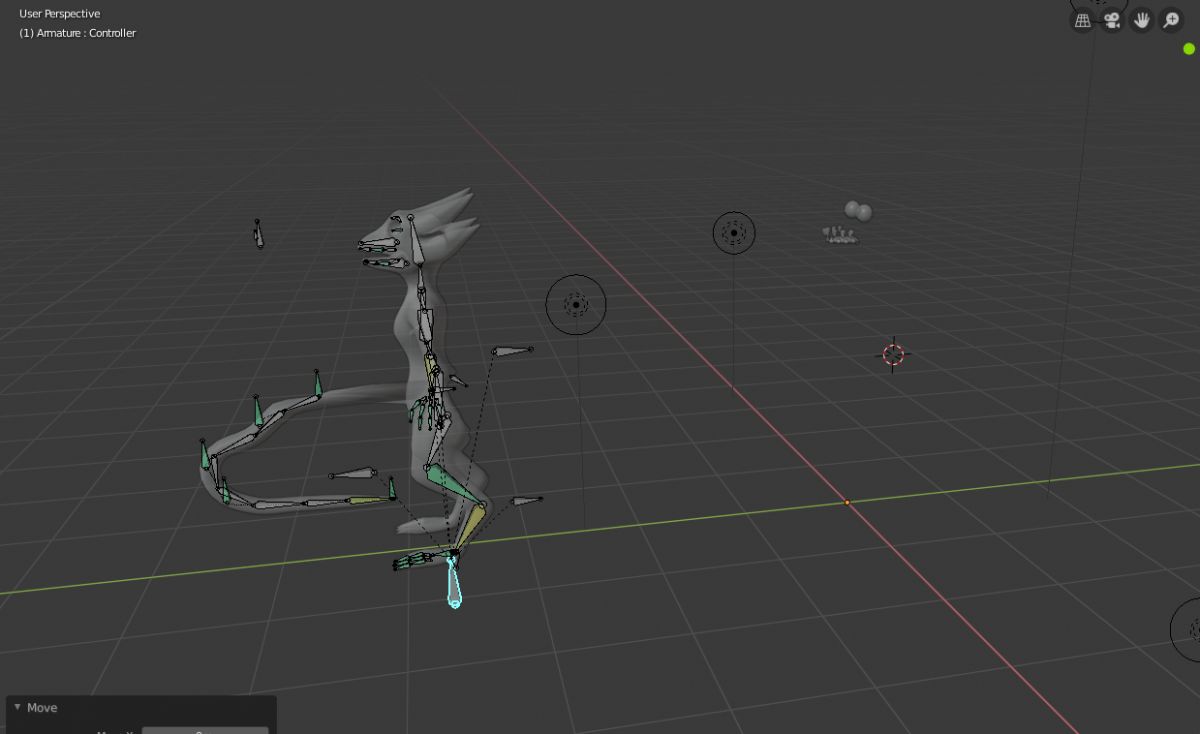This screenshot has width=1200, height=734.
Task: Select the second circular lamp object
Action: (x=734, y=233)
